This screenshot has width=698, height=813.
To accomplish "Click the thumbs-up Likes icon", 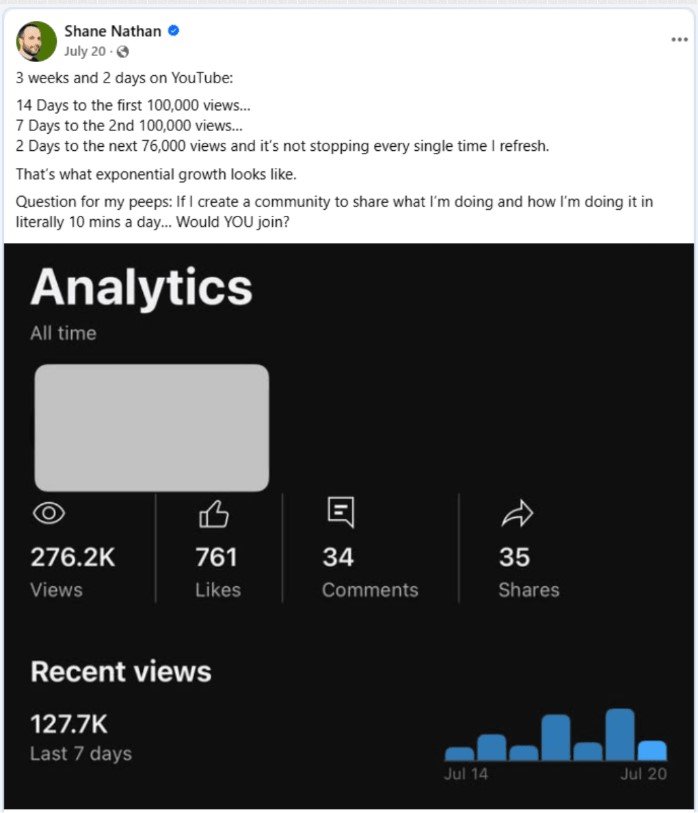I will click(213, 512).
